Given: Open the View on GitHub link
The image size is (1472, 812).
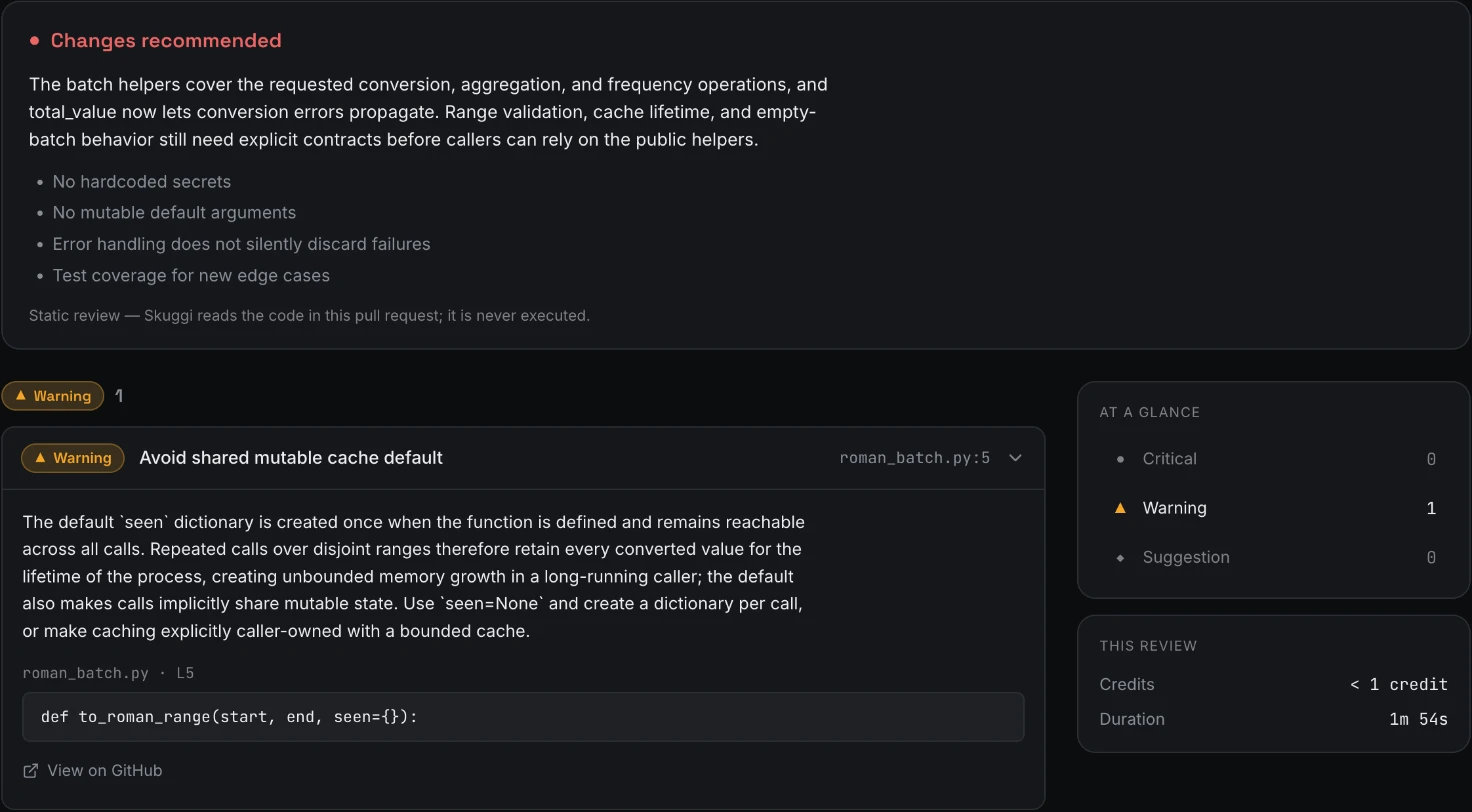Looking at the screenshot, I should tap(93, 770).
